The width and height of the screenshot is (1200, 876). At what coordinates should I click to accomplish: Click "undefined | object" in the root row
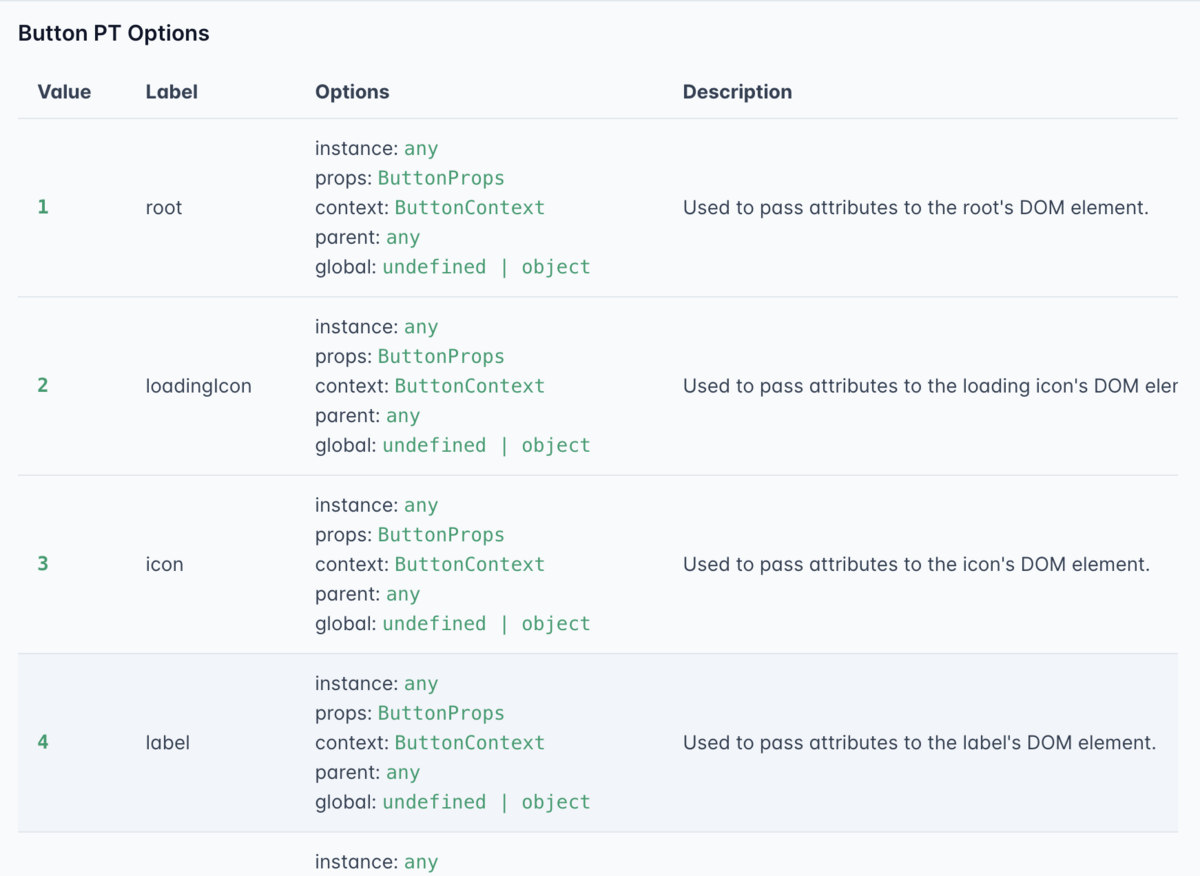coord(486,267)
